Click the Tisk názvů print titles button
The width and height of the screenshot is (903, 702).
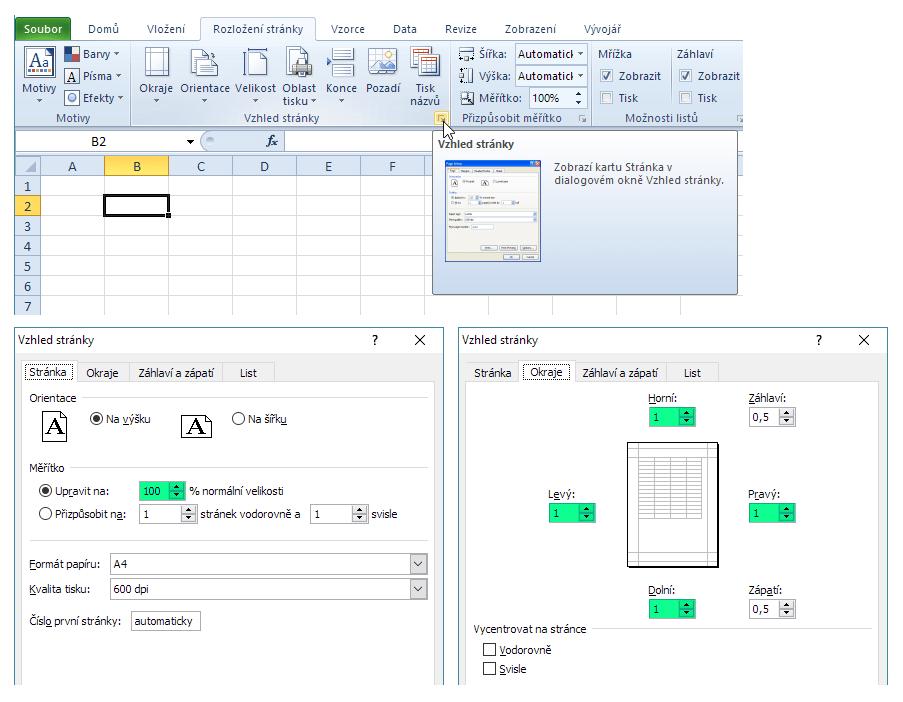(425, 76)
